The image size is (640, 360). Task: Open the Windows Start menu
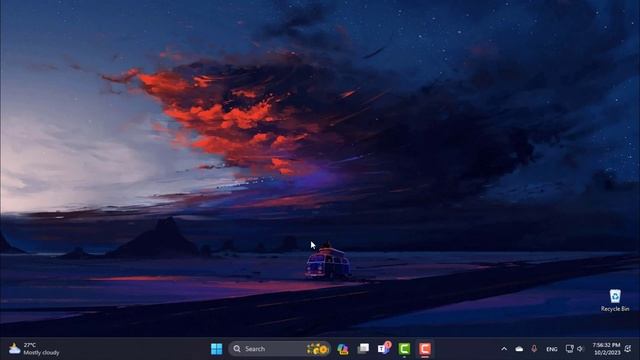pos(216,349)
